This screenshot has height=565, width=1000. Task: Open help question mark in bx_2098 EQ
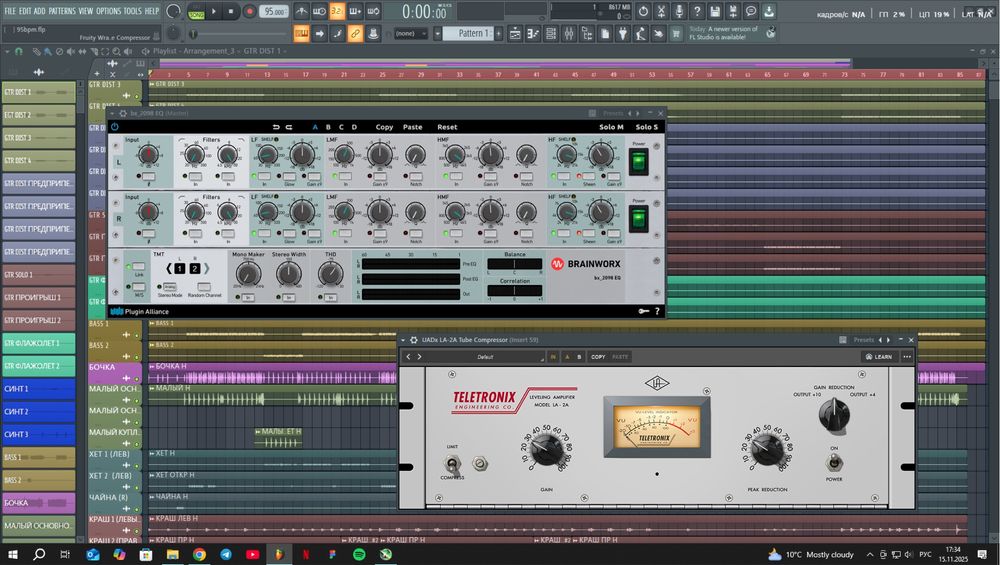[x=657, y=311]
